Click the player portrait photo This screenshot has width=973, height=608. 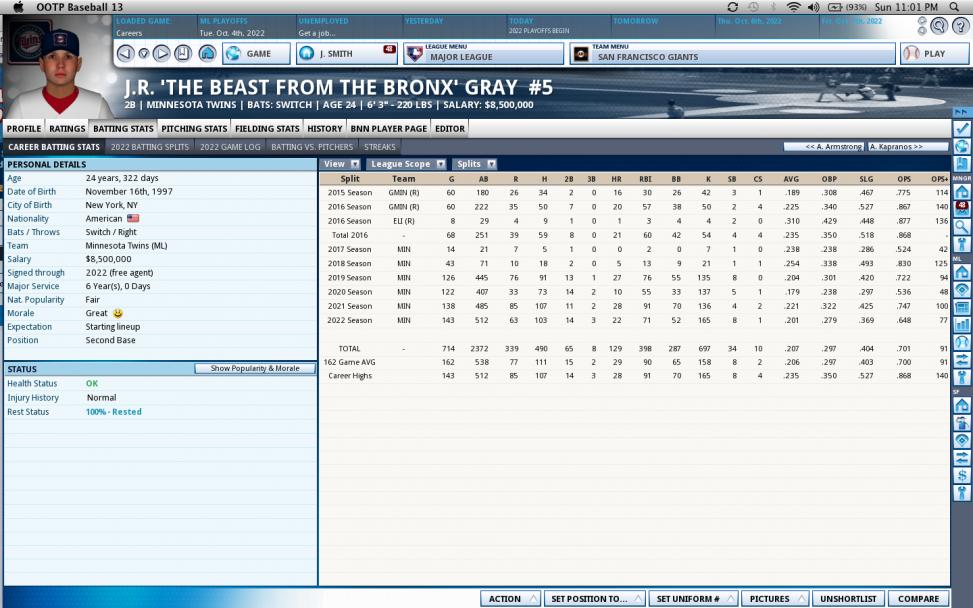(59, 69)
